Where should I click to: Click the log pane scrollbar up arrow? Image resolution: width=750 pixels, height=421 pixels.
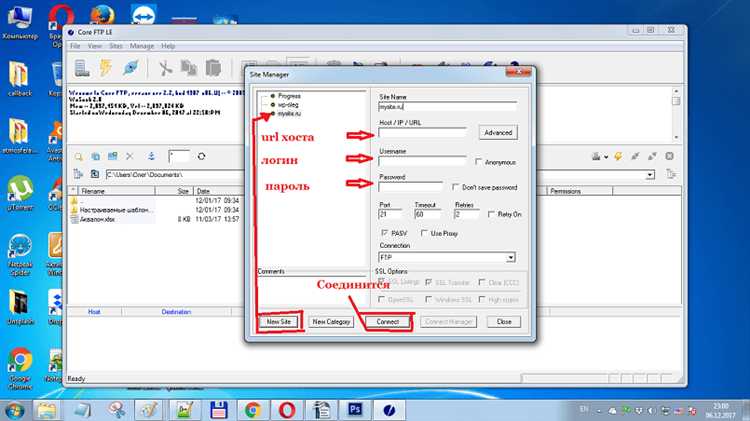click(676, 91)
